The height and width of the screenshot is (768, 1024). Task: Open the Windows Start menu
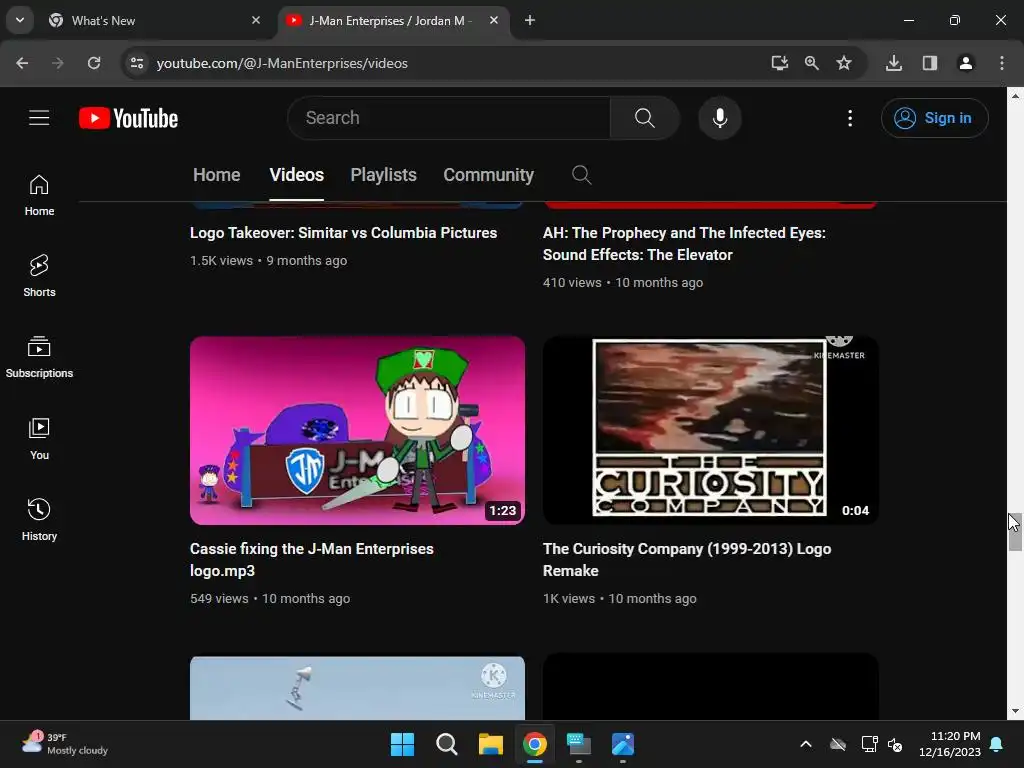402,744
